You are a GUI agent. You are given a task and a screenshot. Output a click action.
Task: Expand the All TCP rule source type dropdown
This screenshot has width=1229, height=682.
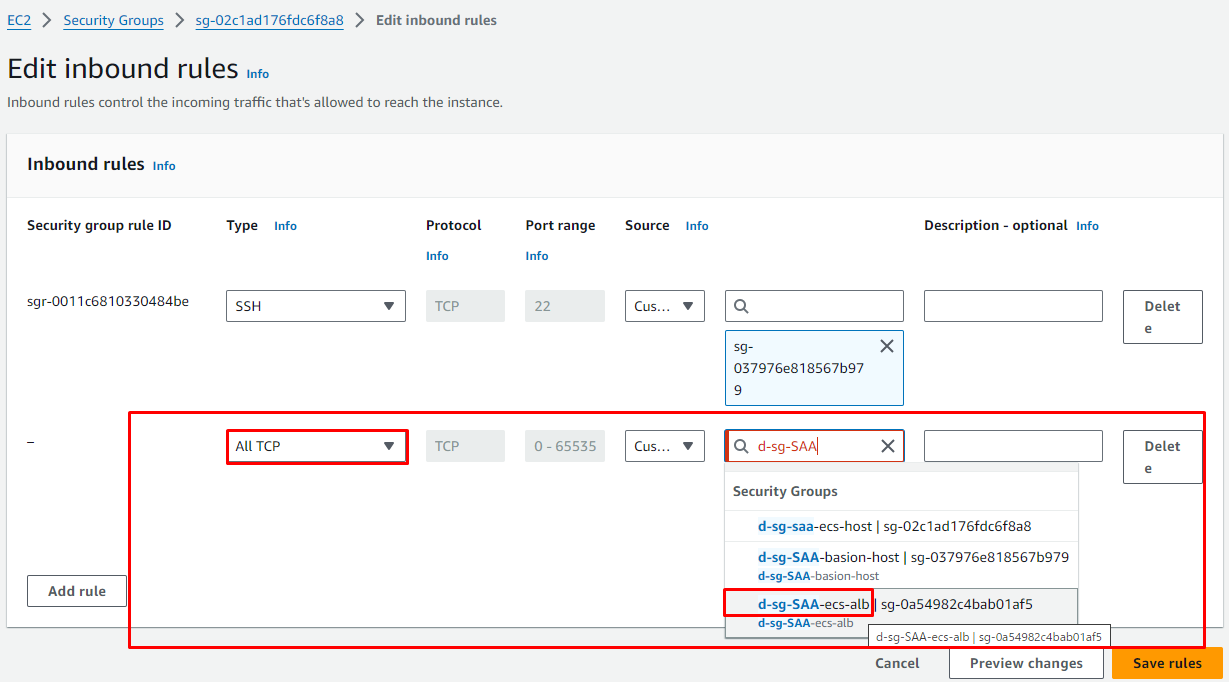coord(664,446)
